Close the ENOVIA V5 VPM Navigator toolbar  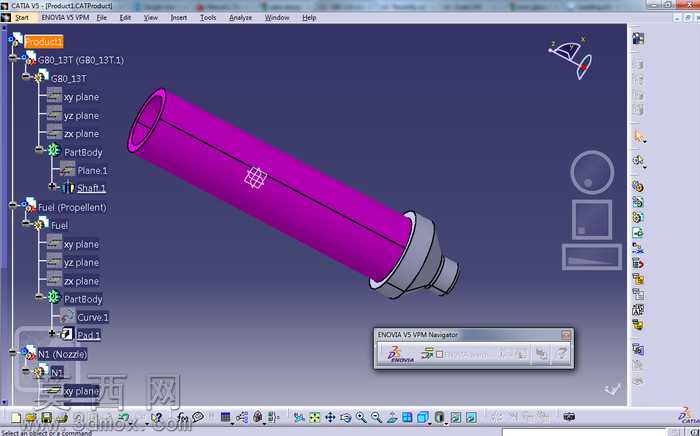[x=566, y=335]
